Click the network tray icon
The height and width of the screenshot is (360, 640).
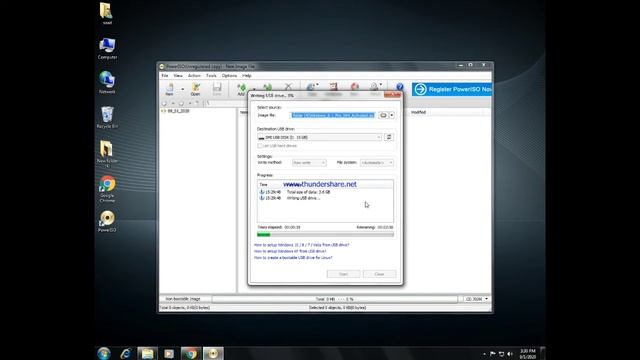point(501,354)
